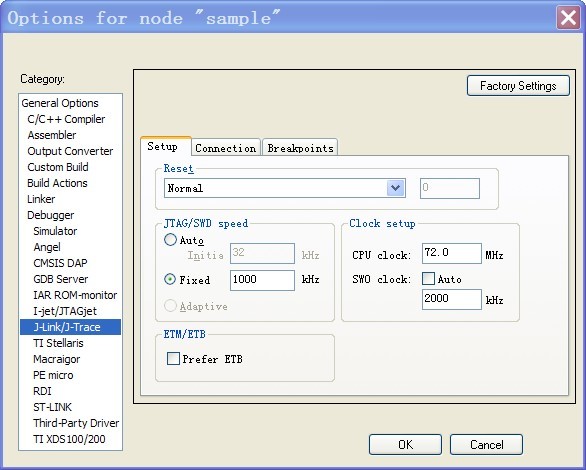This screenshot has width=586, height=470.
Task: Select PE micro category
Action: (53, 375)
